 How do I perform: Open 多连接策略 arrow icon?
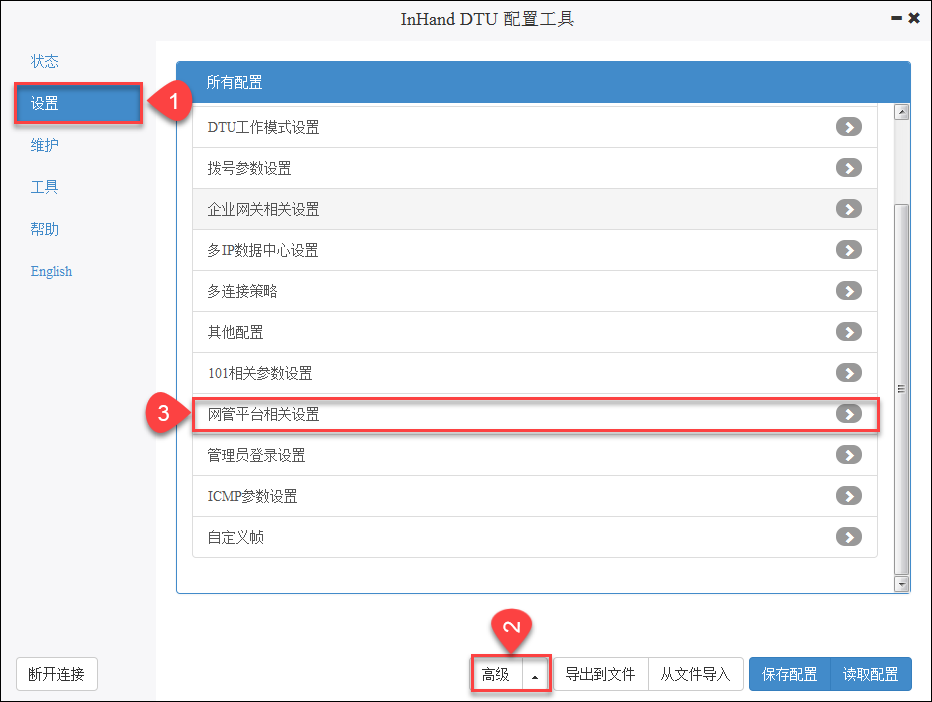point(849,291)
